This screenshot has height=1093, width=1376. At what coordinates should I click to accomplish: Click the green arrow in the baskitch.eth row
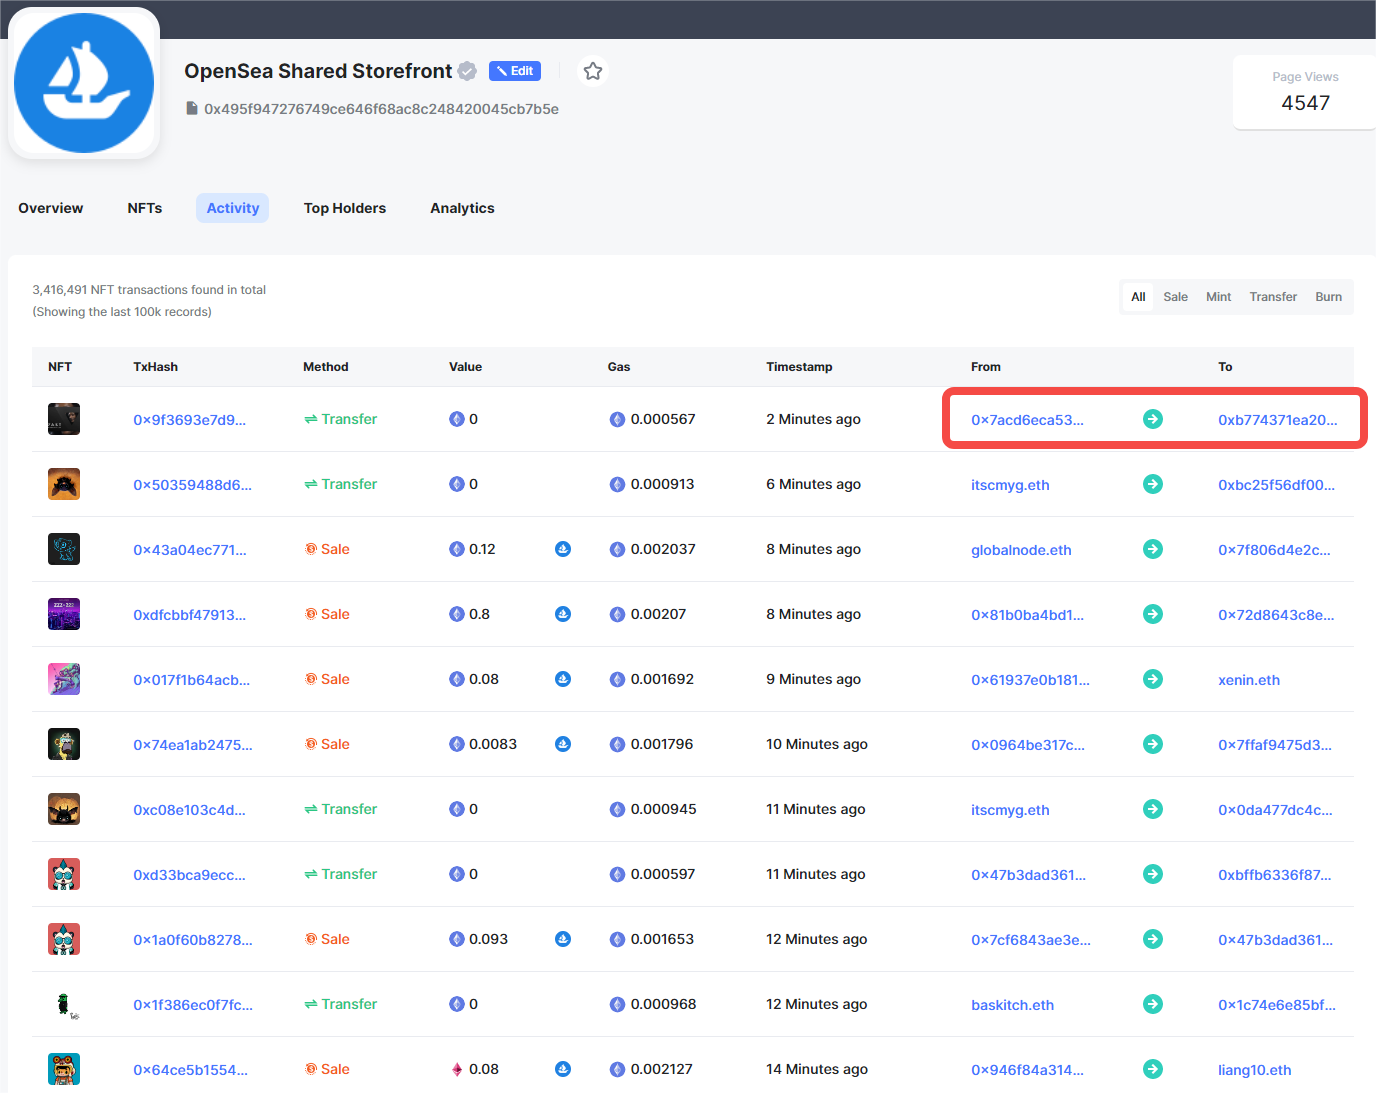point(1153,1004)
